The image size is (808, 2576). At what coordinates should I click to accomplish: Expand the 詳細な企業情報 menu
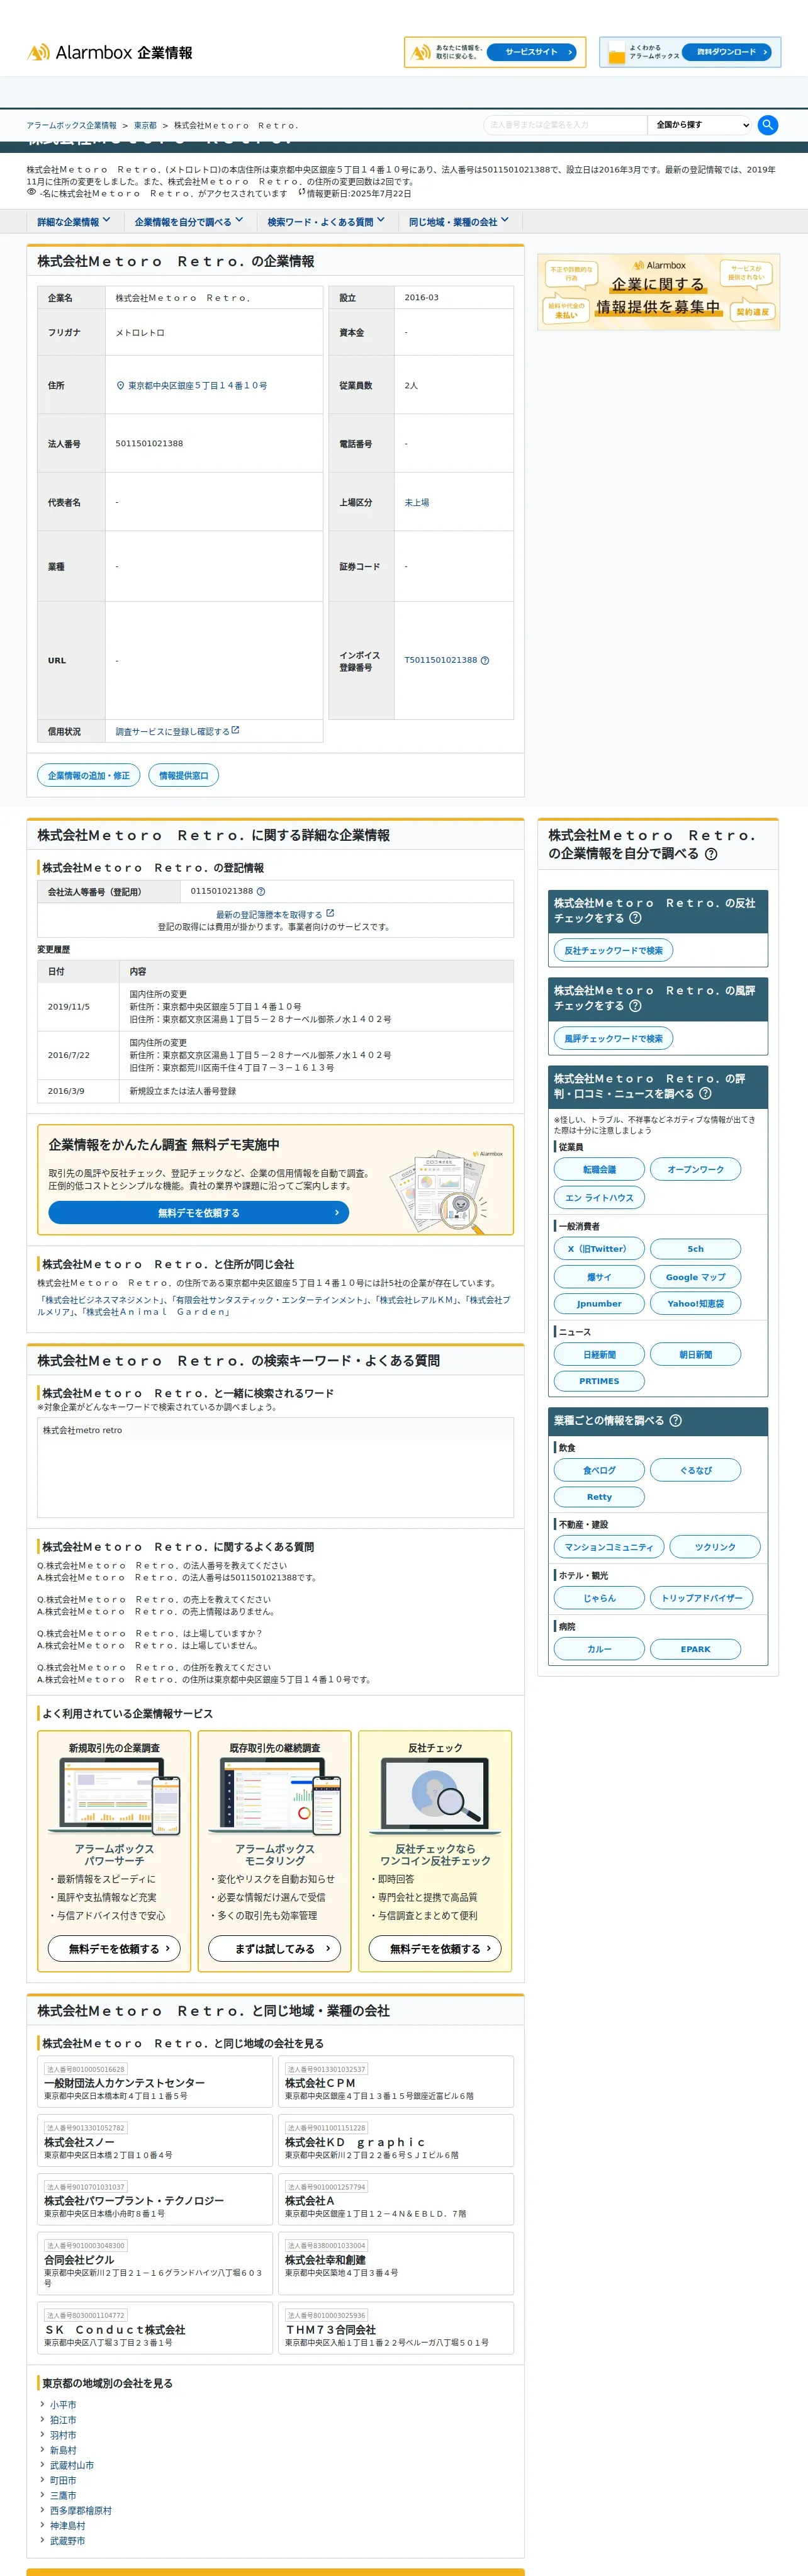click(74, 222)
